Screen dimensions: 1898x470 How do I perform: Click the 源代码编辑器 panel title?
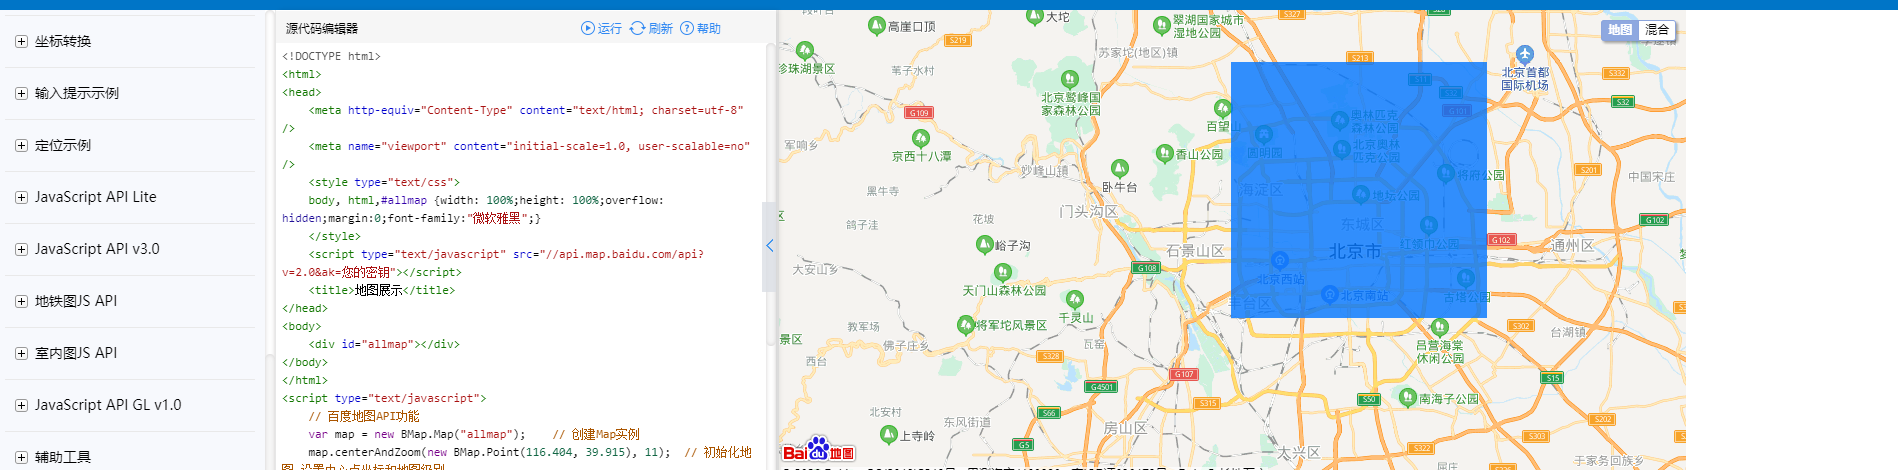[x=322, y=28]
